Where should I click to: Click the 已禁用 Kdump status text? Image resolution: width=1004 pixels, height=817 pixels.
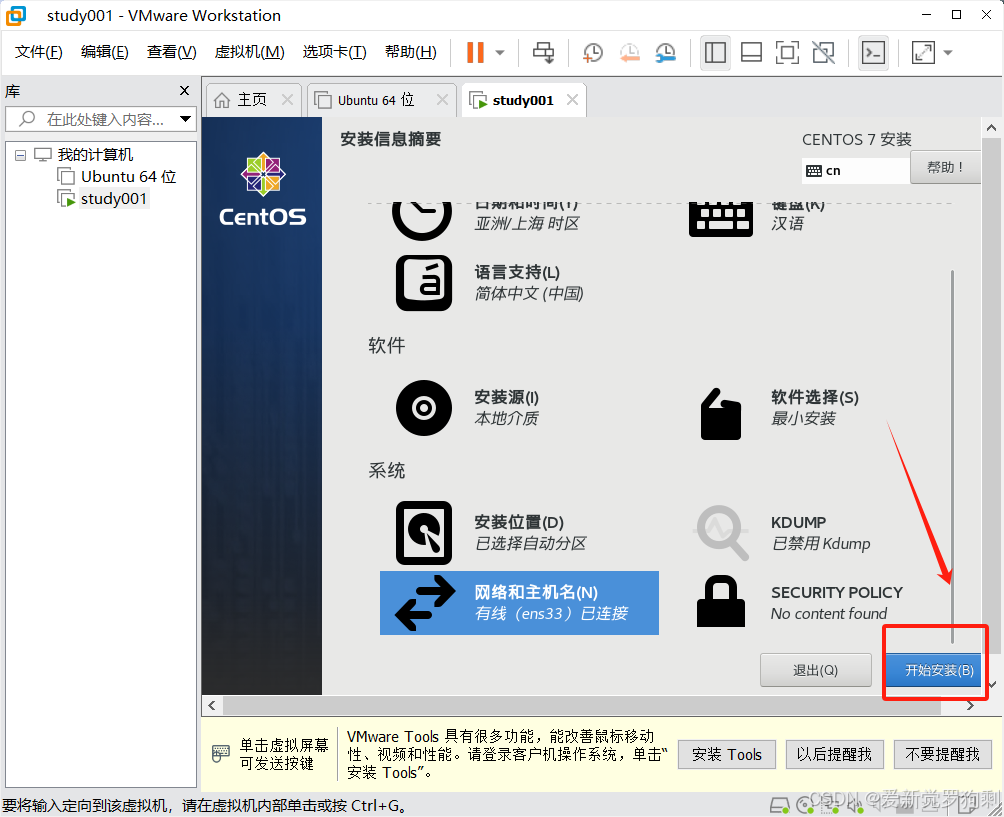click(x=821, y=544)
